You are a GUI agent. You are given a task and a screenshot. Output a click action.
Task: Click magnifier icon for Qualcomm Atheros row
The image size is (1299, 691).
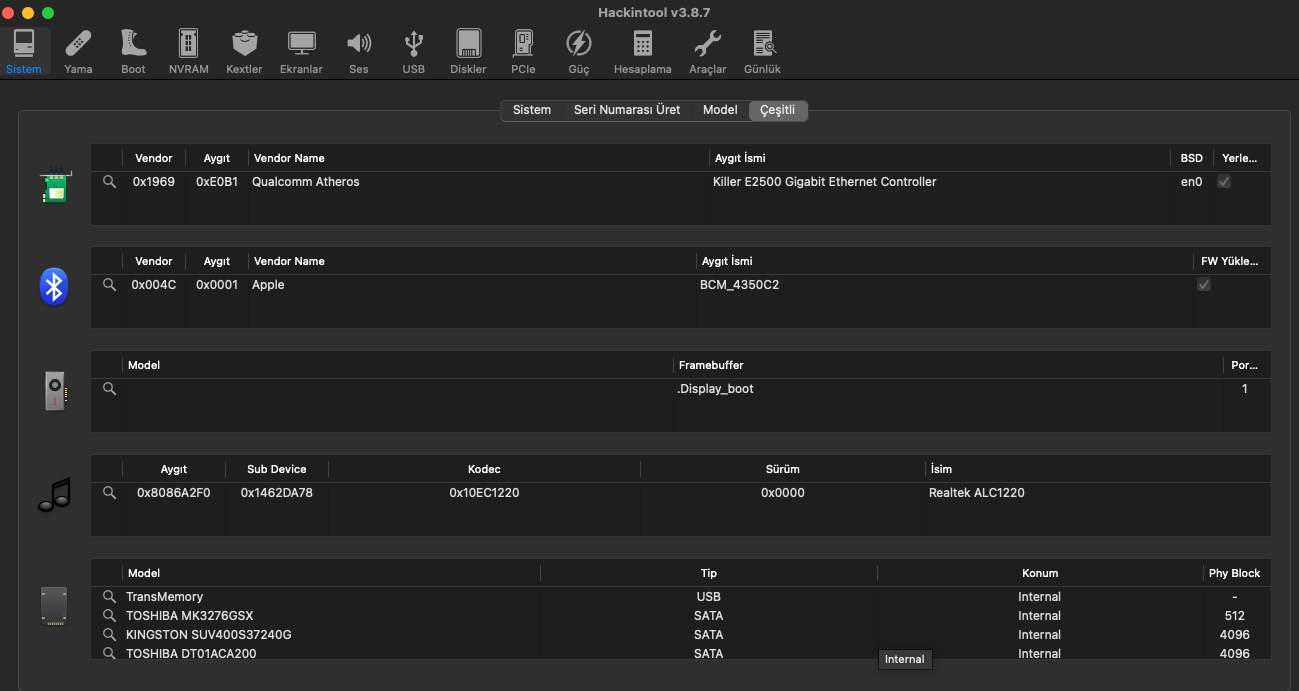click(109, 182)
